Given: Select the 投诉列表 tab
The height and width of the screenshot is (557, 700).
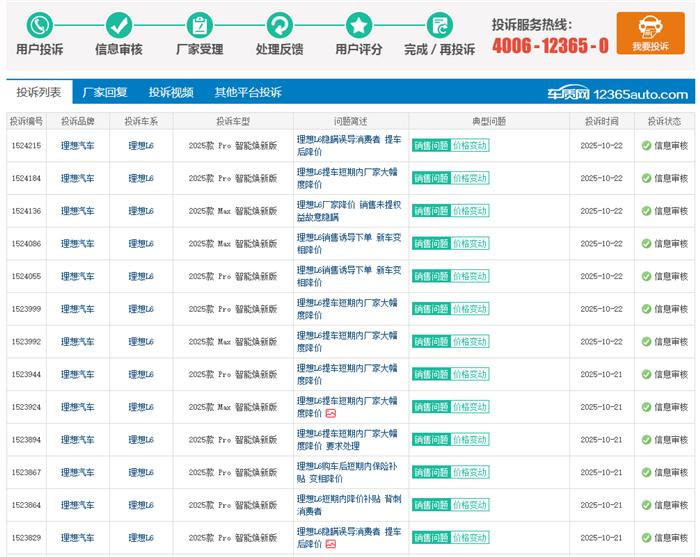Looking at the screenshot, I should tap(38, 92).
